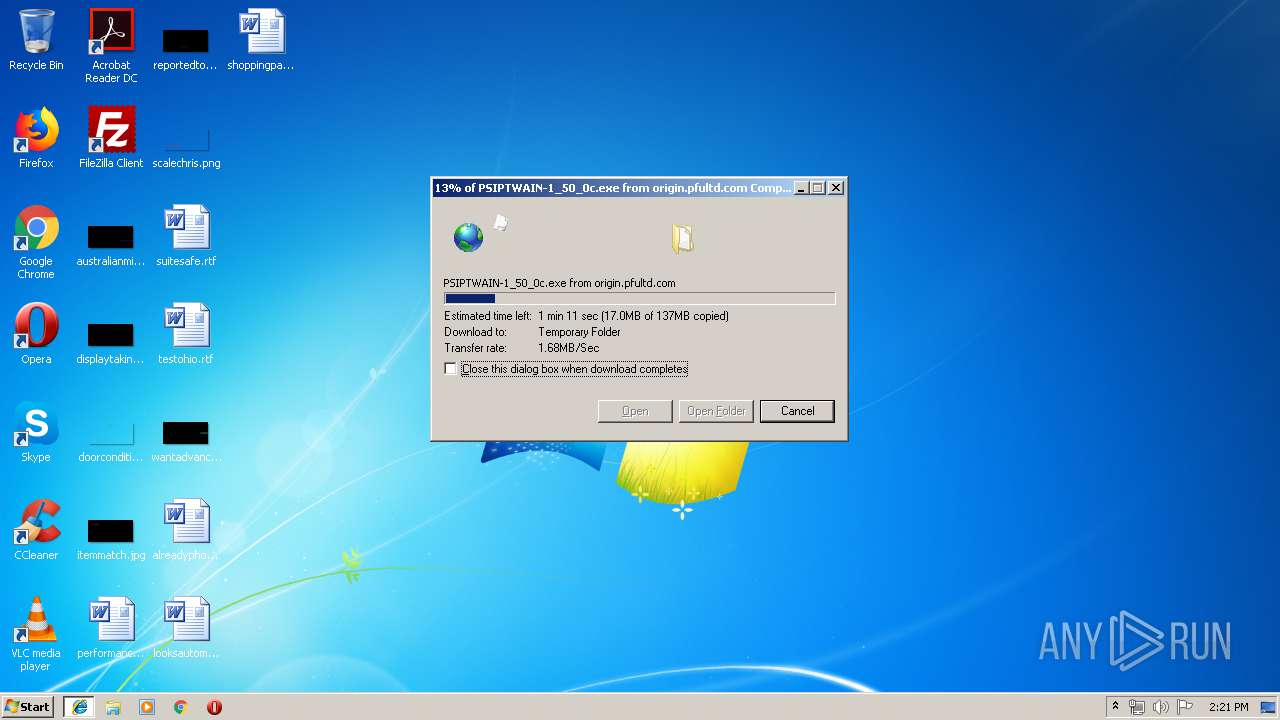Launch VLC media player shortcut
This screenshot has width=1280, height=720.
(x=36, y=634)
